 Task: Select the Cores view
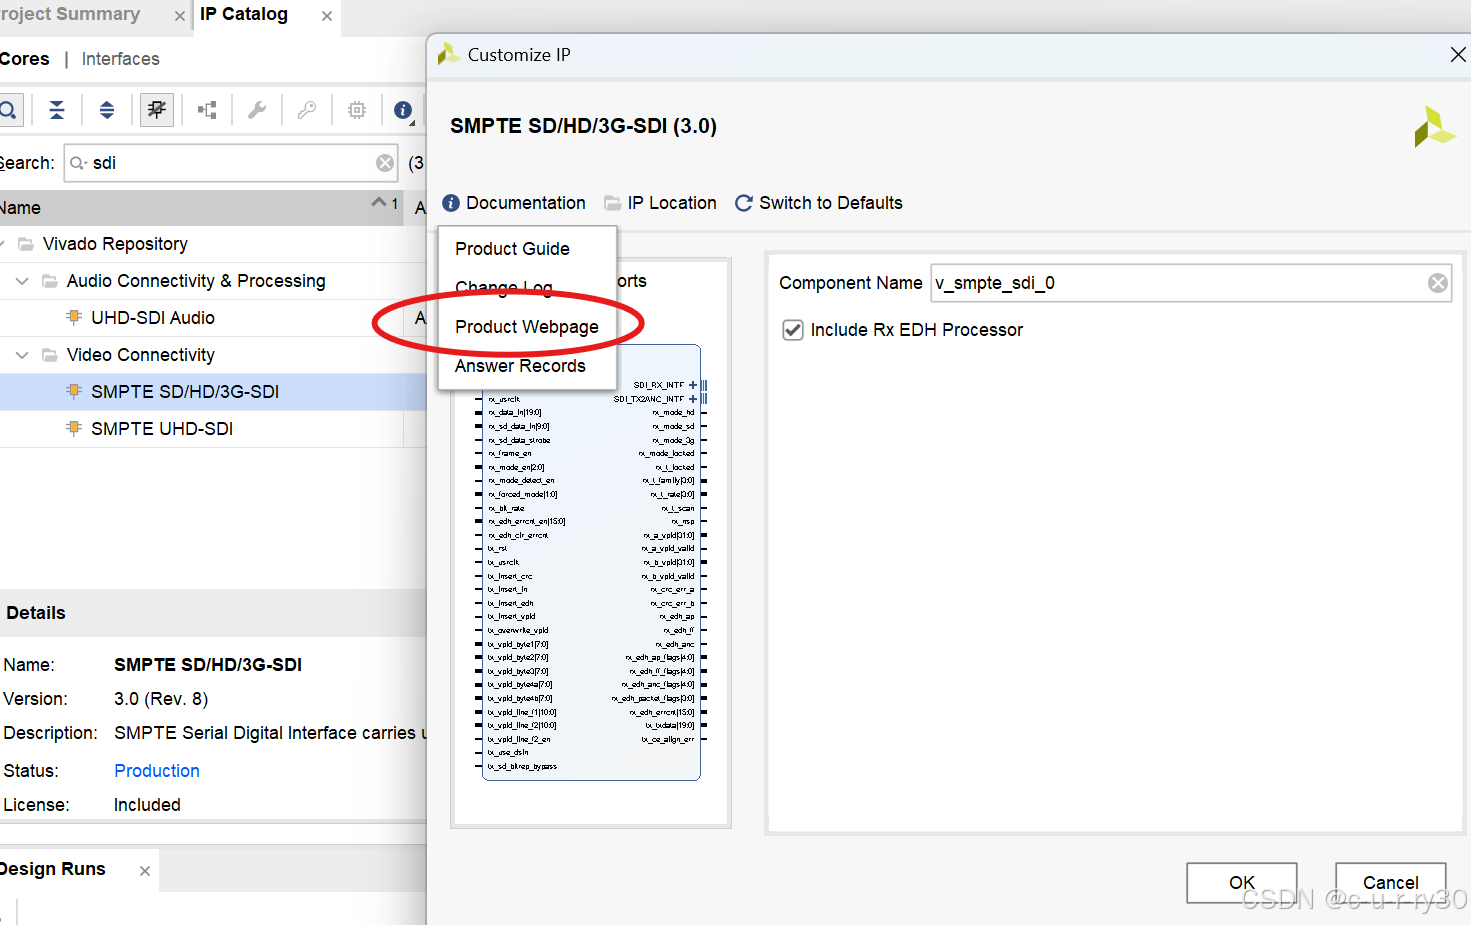25,59
